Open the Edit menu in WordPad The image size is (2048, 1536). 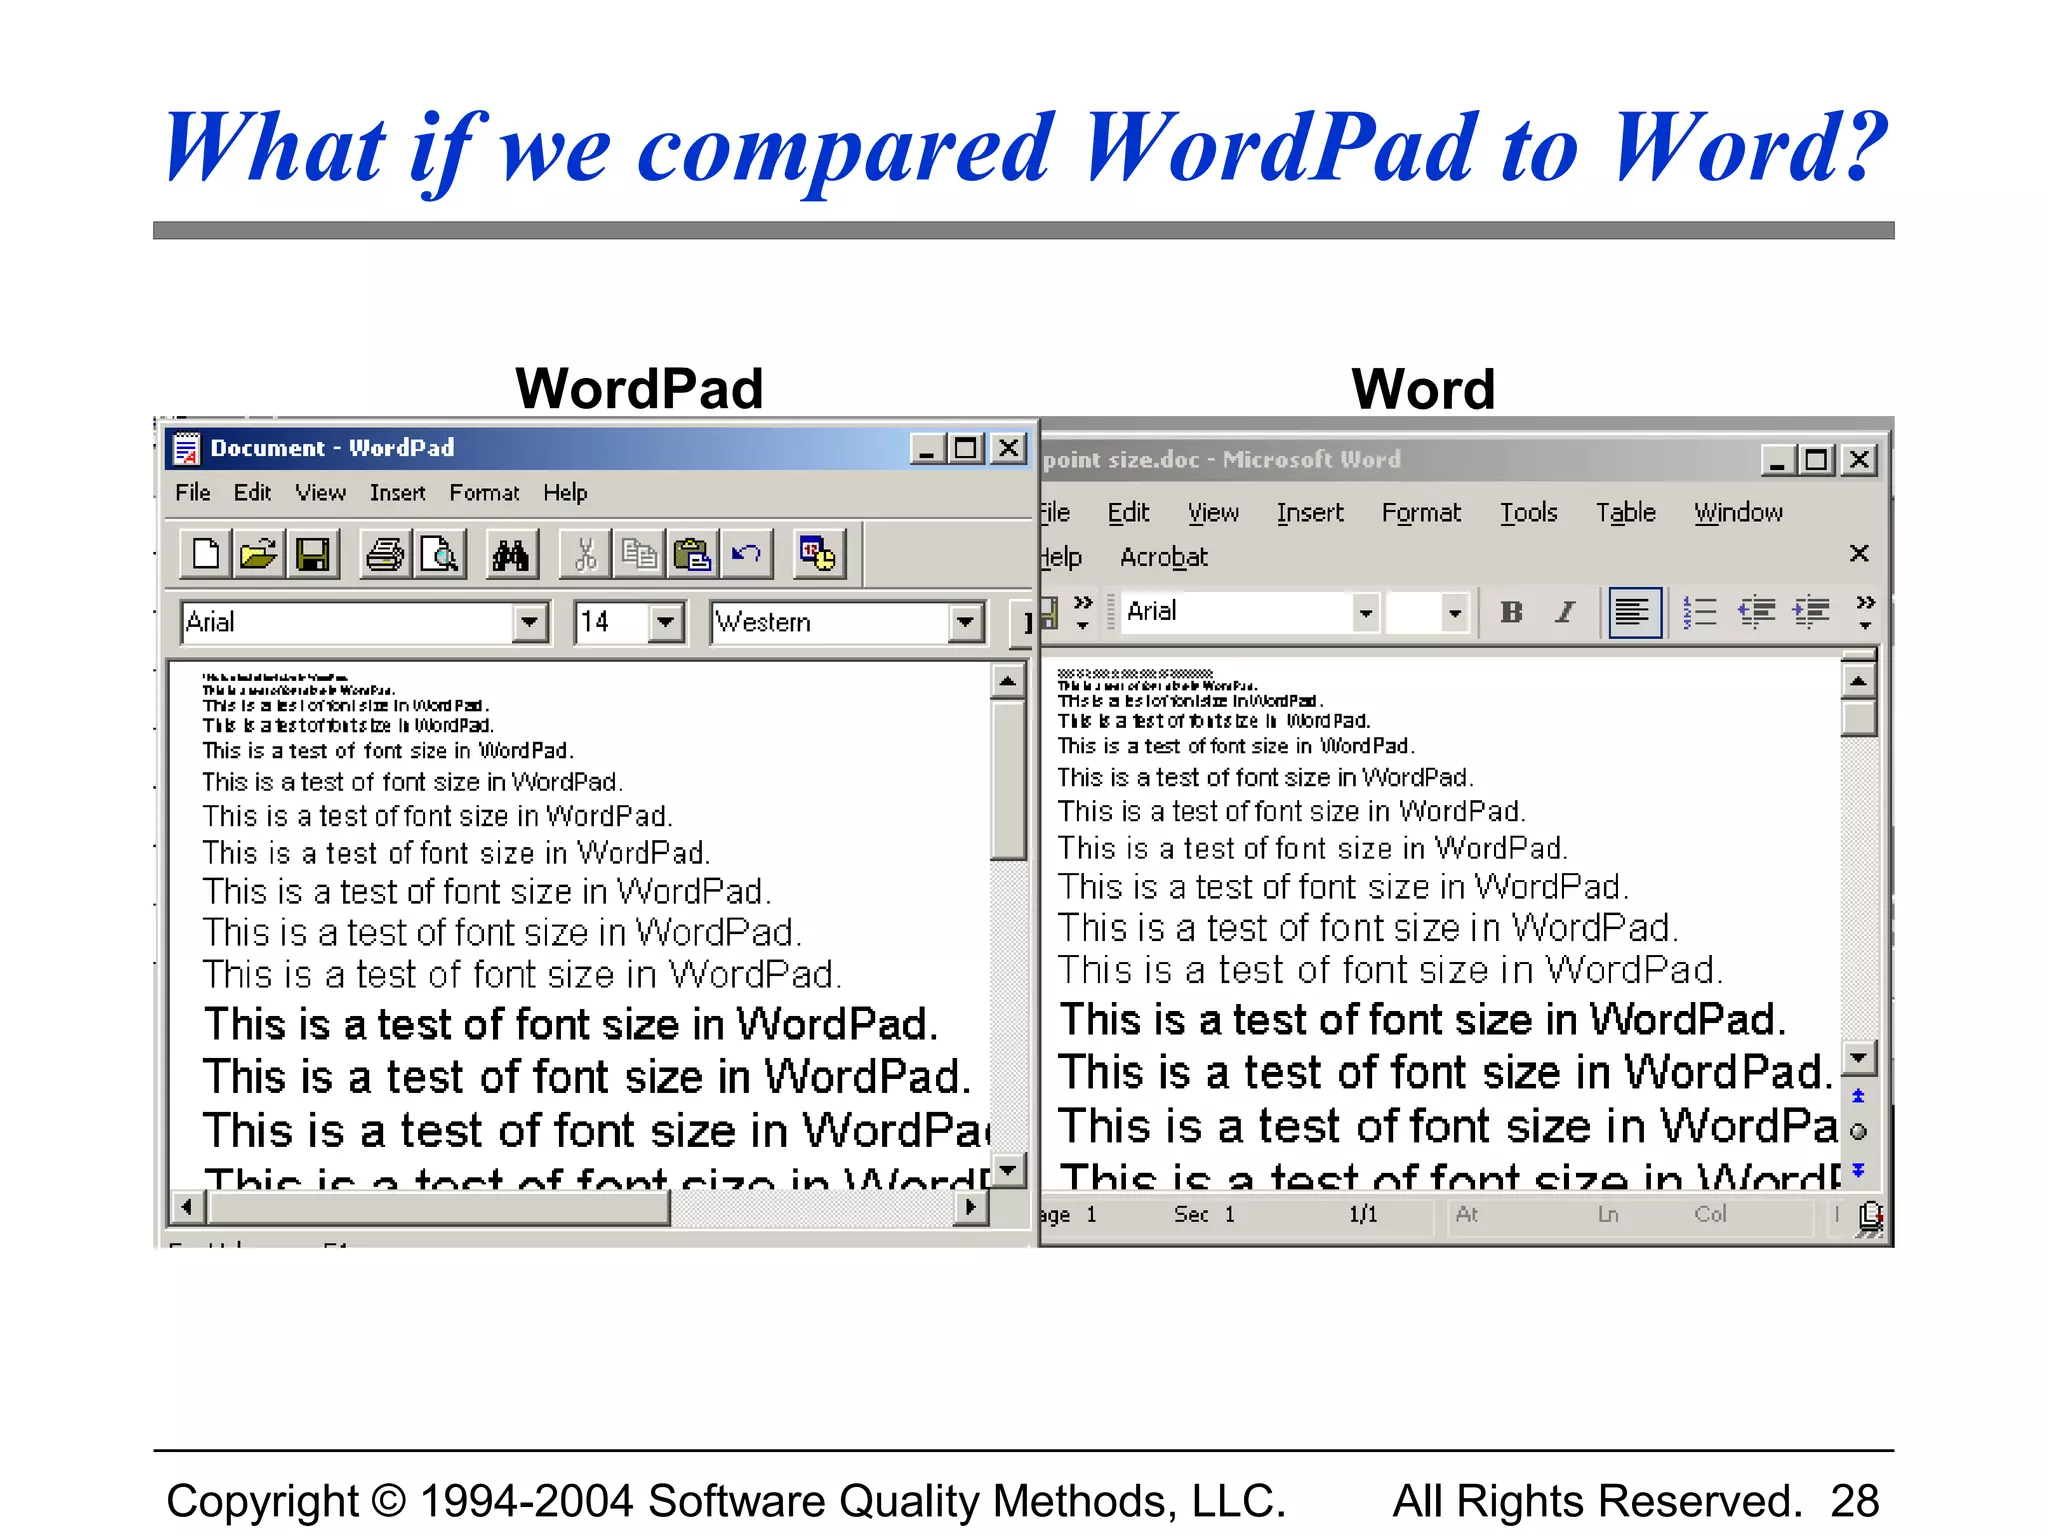[252, 493]
